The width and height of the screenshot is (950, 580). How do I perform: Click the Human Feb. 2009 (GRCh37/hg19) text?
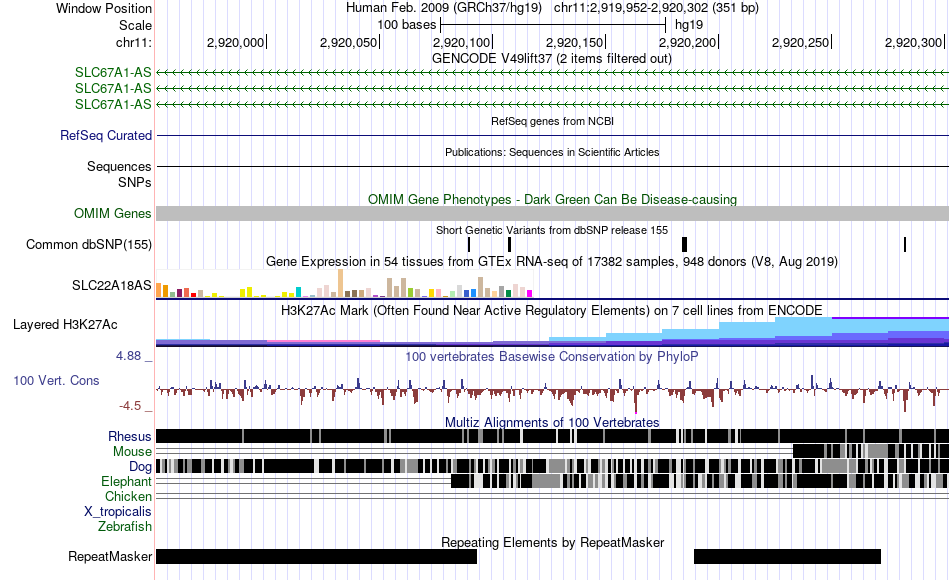click(x=445, y=8)
